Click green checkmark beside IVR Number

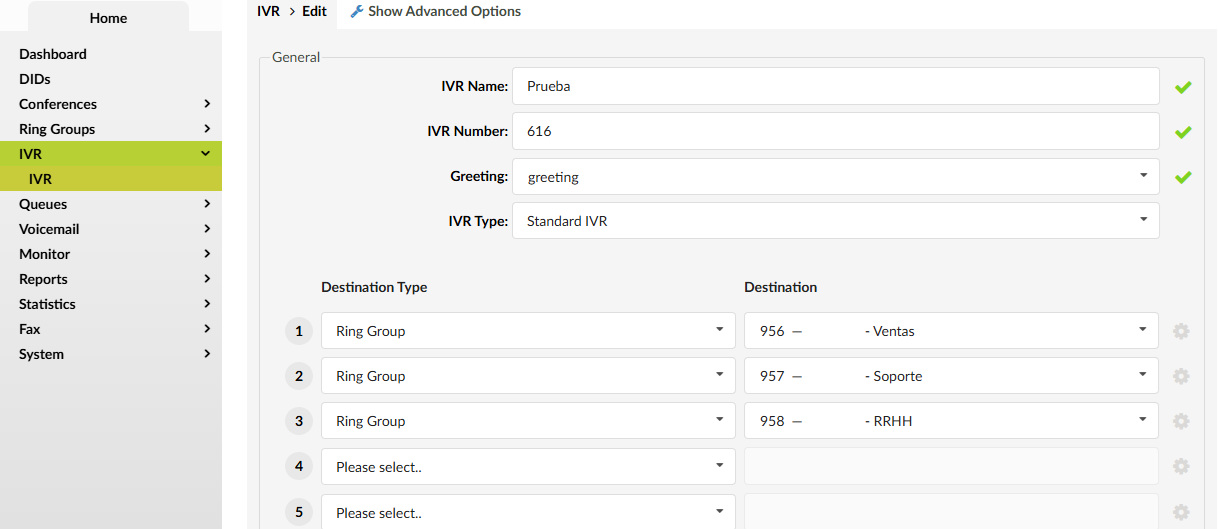tap(1183, 132)
